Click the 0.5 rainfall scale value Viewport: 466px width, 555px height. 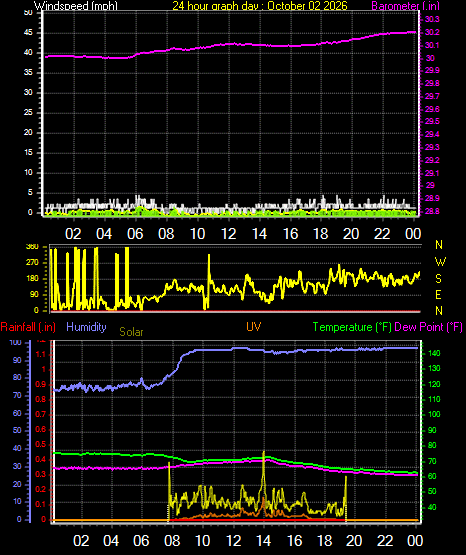click(41, 444)
